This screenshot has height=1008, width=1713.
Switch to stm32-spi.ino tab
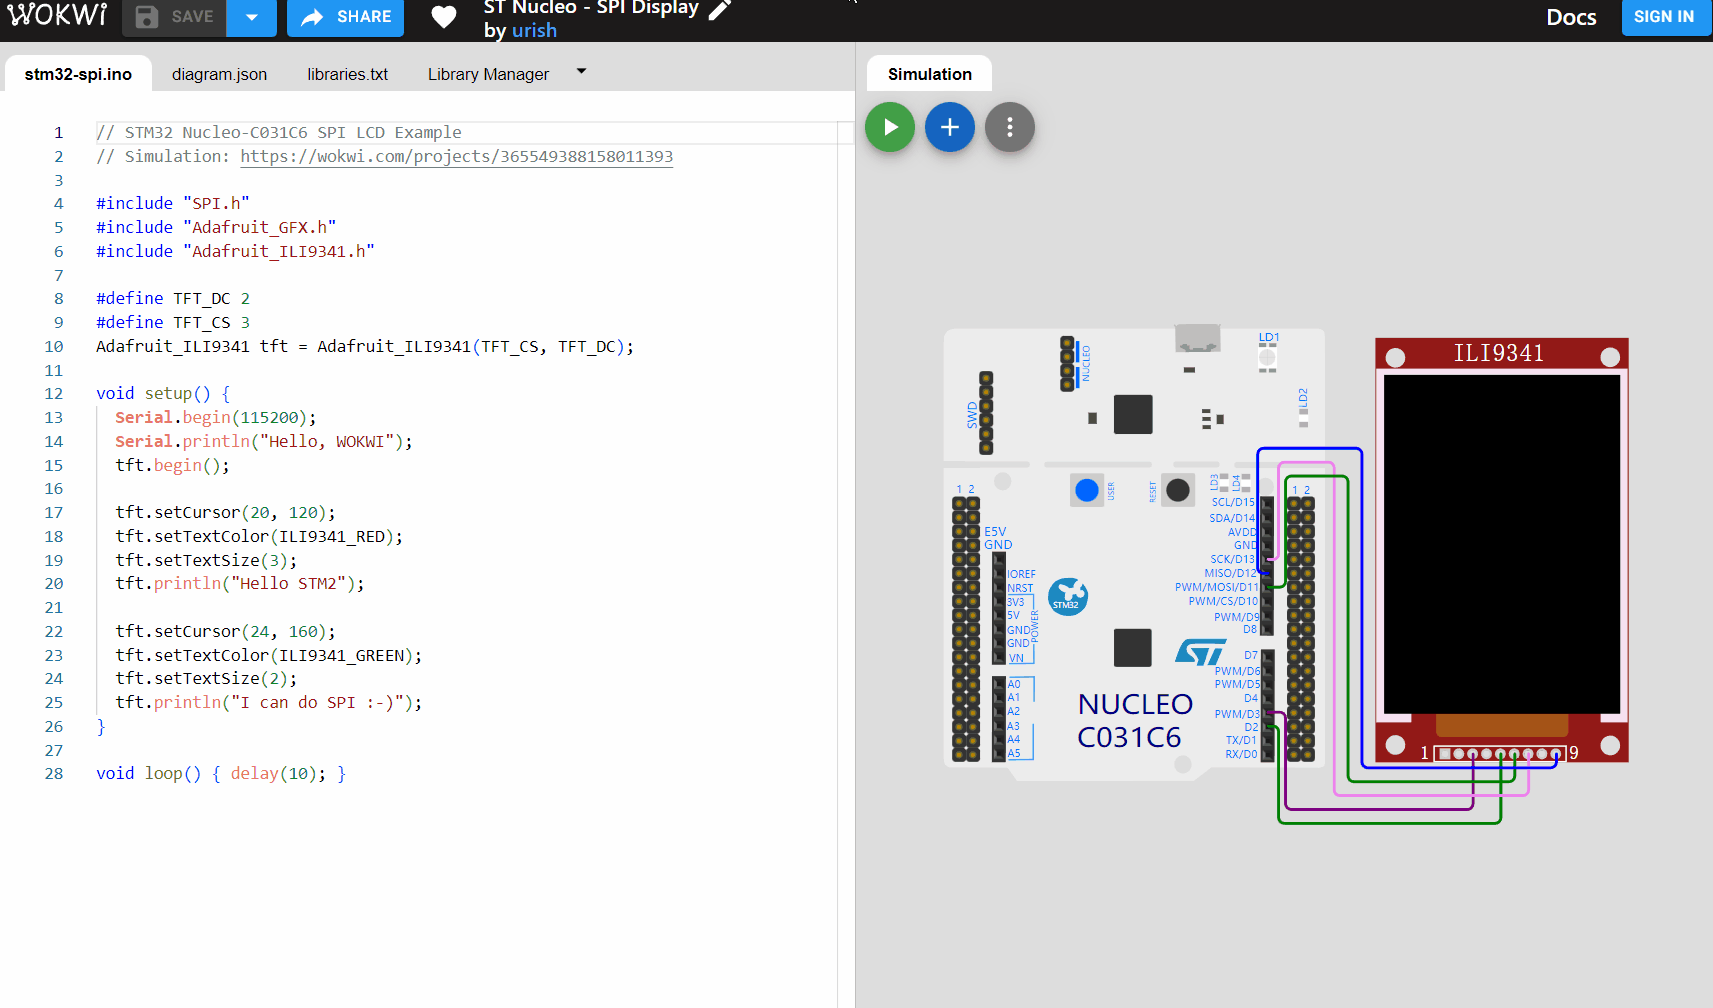click(x=78, y=74)
